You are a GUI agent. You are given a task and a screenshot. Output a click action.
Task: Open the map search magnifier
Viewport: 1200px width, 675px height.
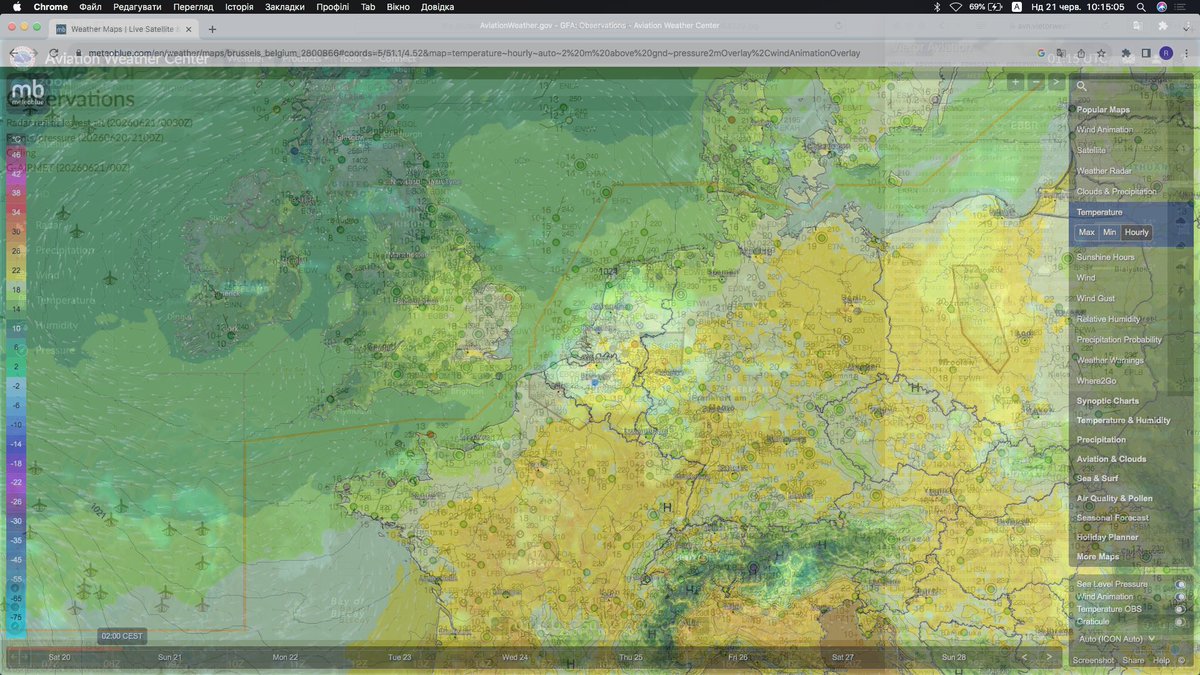1081,87
